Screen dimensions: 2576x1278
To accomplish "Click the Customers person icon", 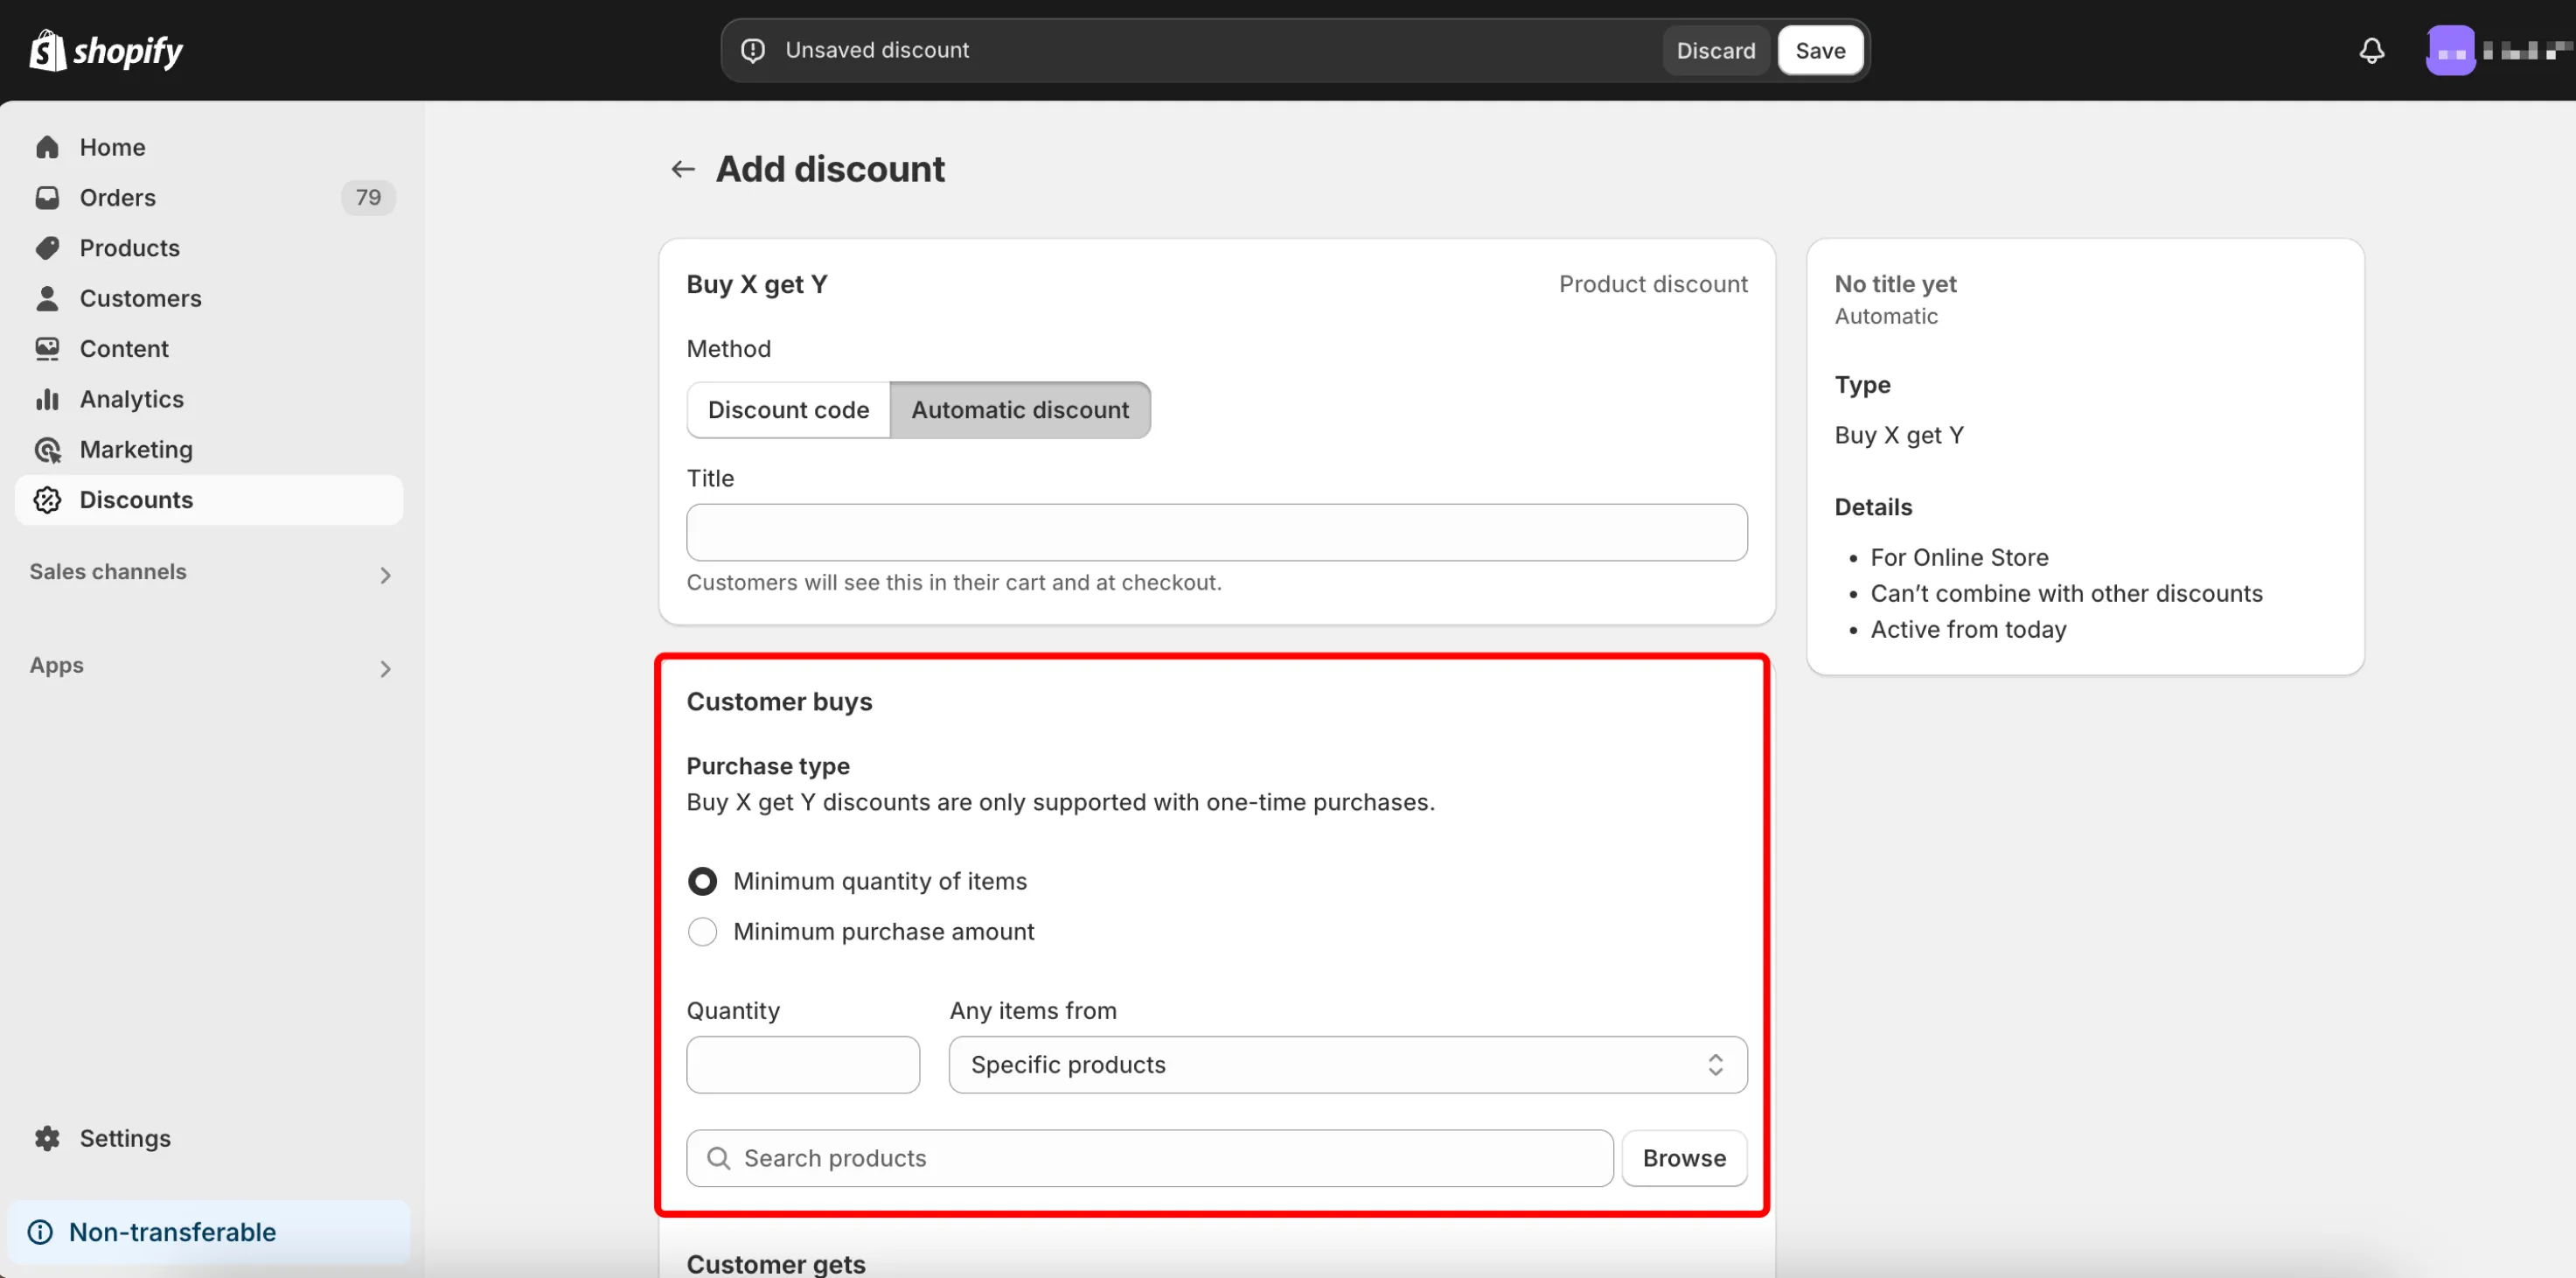I will click(47, 298).
